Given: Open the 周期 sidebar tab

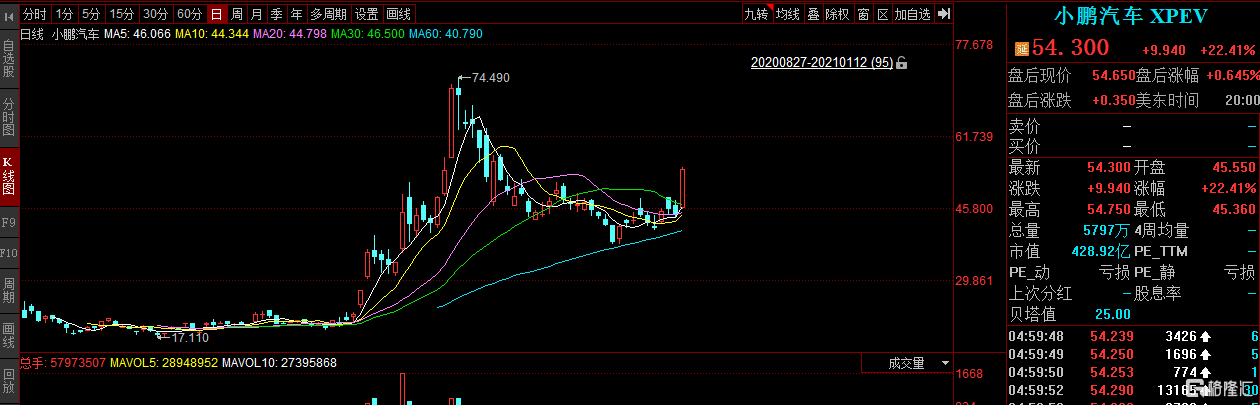Looking at the screenshot, I should point(9,291).
